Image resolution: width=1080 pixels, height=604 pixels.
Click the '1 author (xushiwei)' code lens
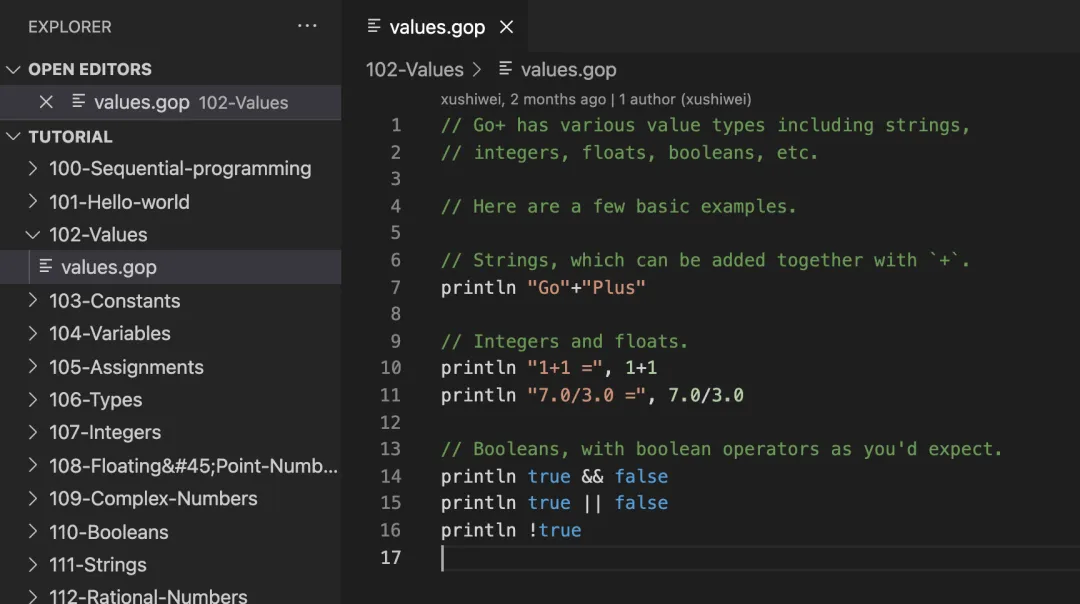(x=685, y=99)
